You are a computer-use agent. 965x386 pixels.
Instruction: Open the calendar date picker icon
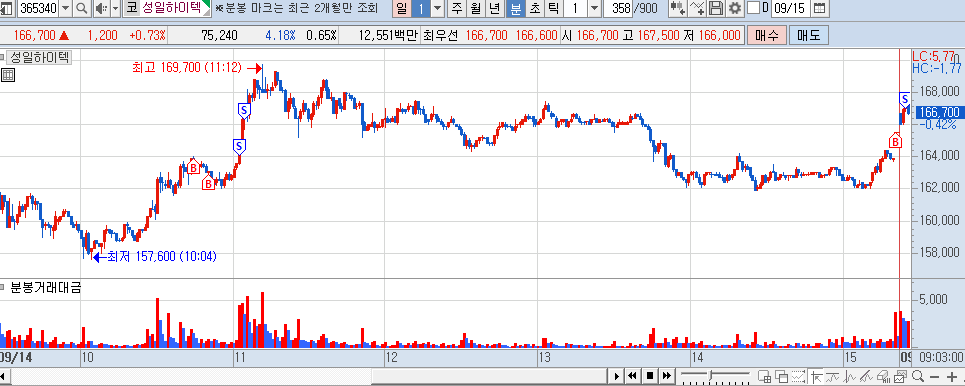coord(819,8)
